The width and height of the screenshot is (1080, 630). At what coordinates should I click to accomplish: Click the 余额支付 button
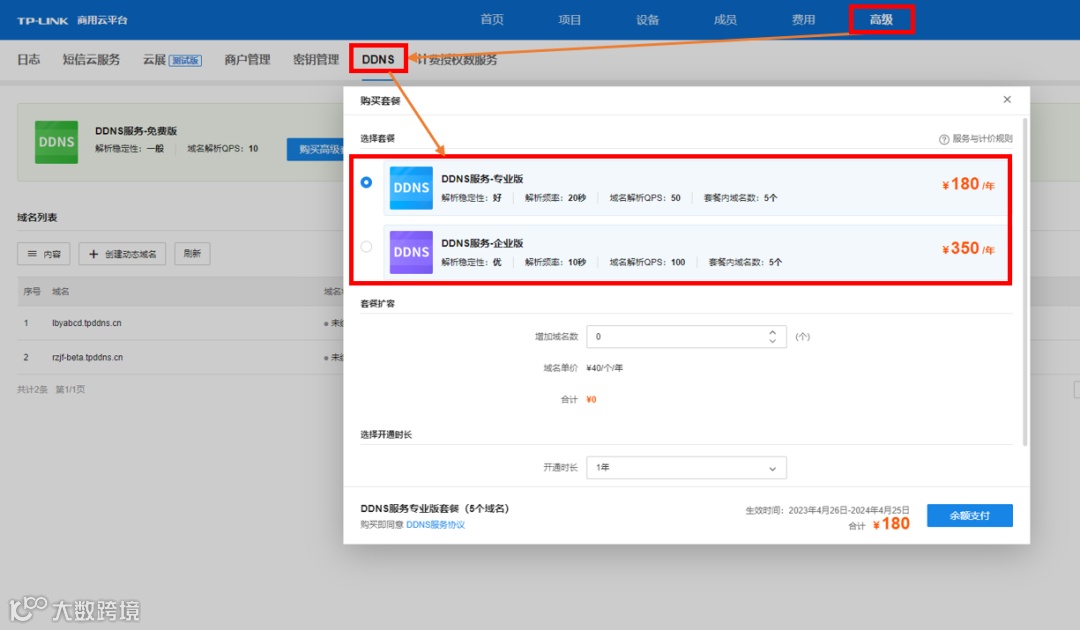[x=970, y=516]
